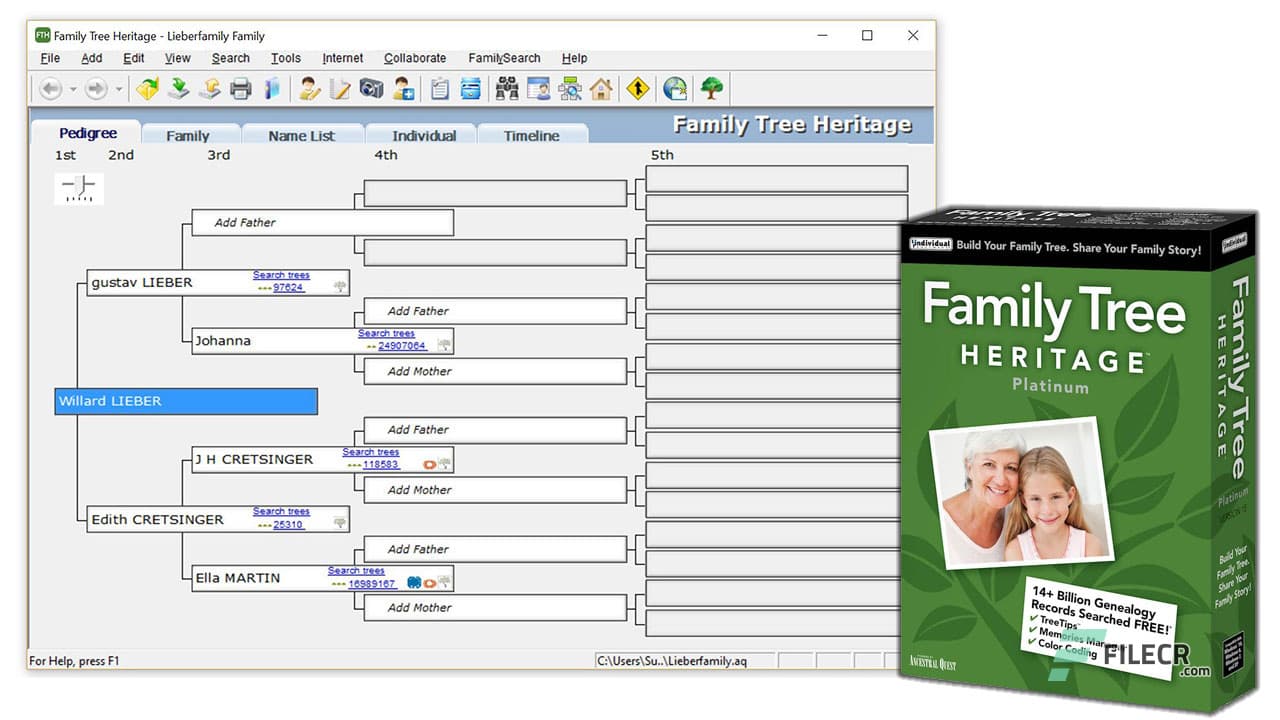1280x720 pixels.
Task: Click the yellow TreeTips diamond icon
Action: click(636, 89)
